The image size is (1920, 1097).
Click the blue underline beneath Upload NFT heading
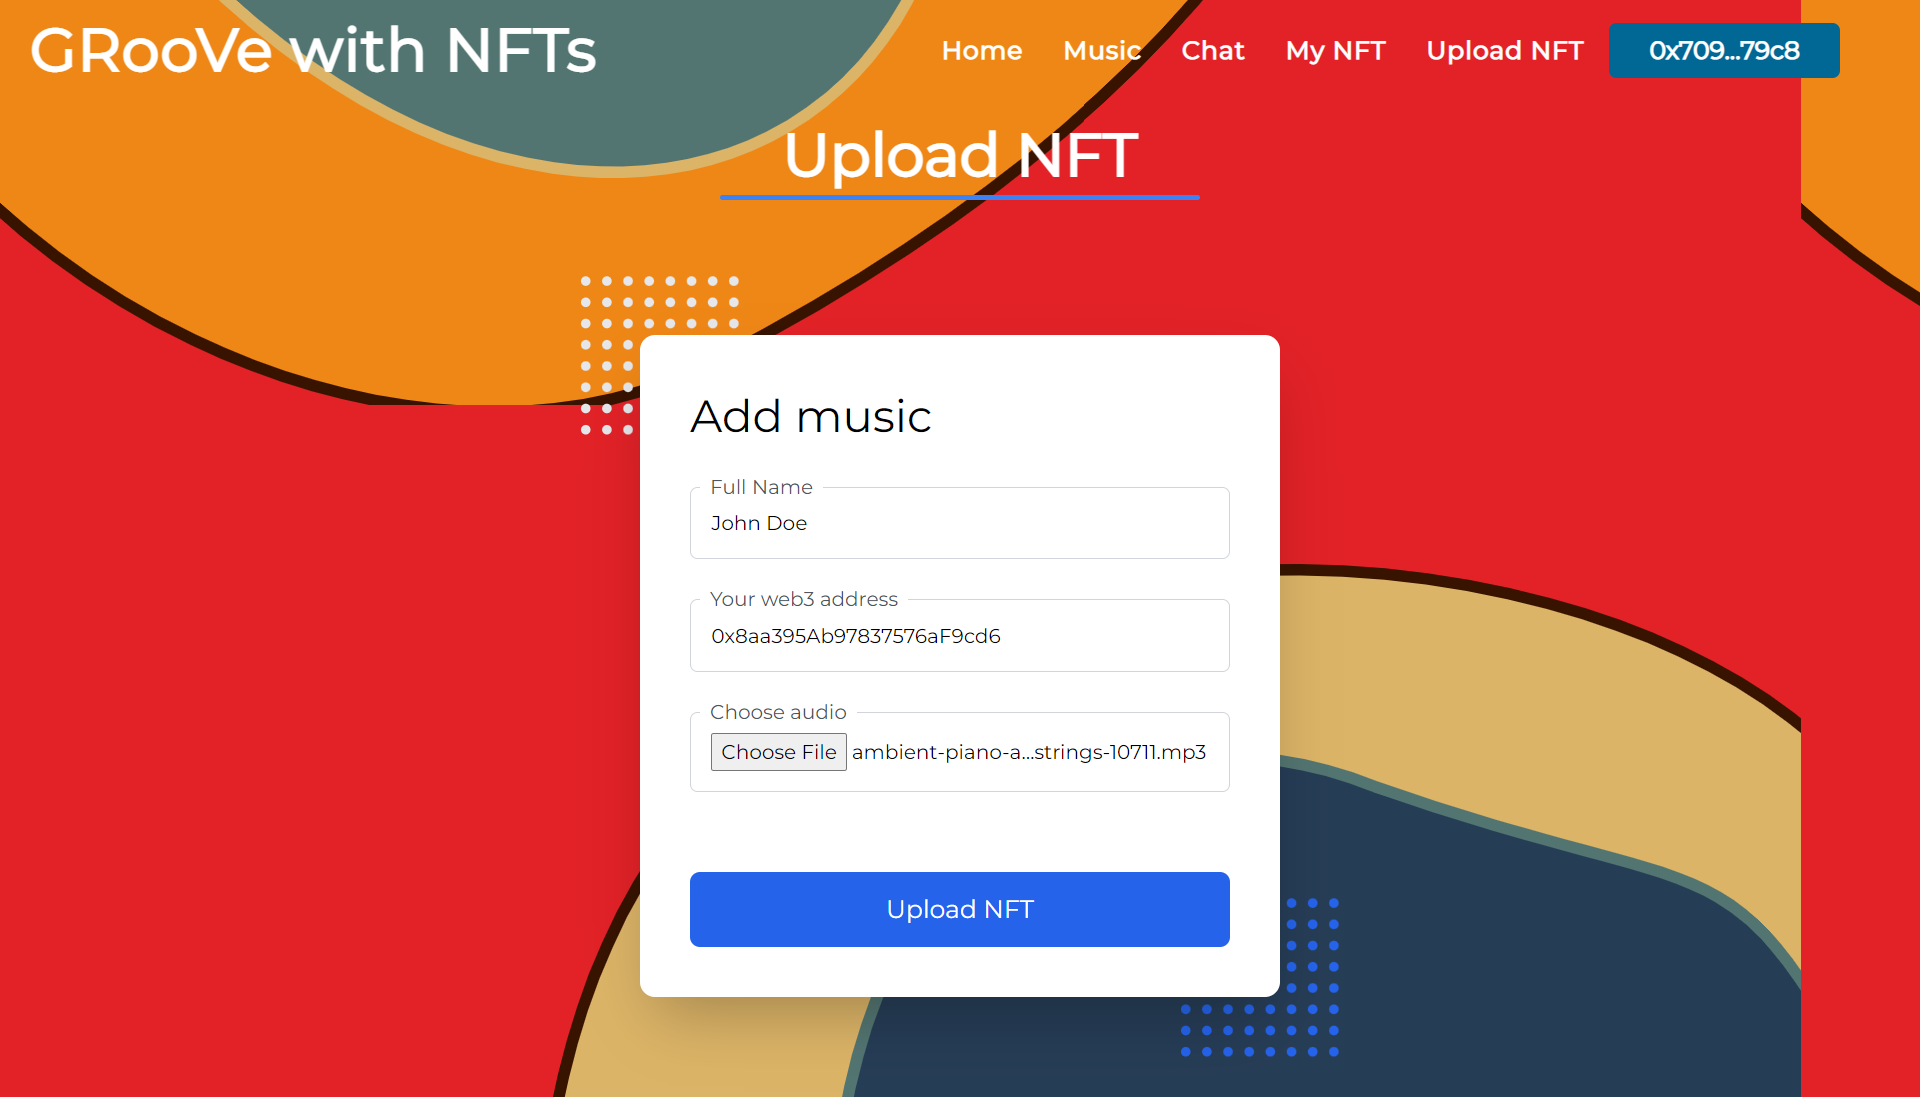click(x=959, y=197)
